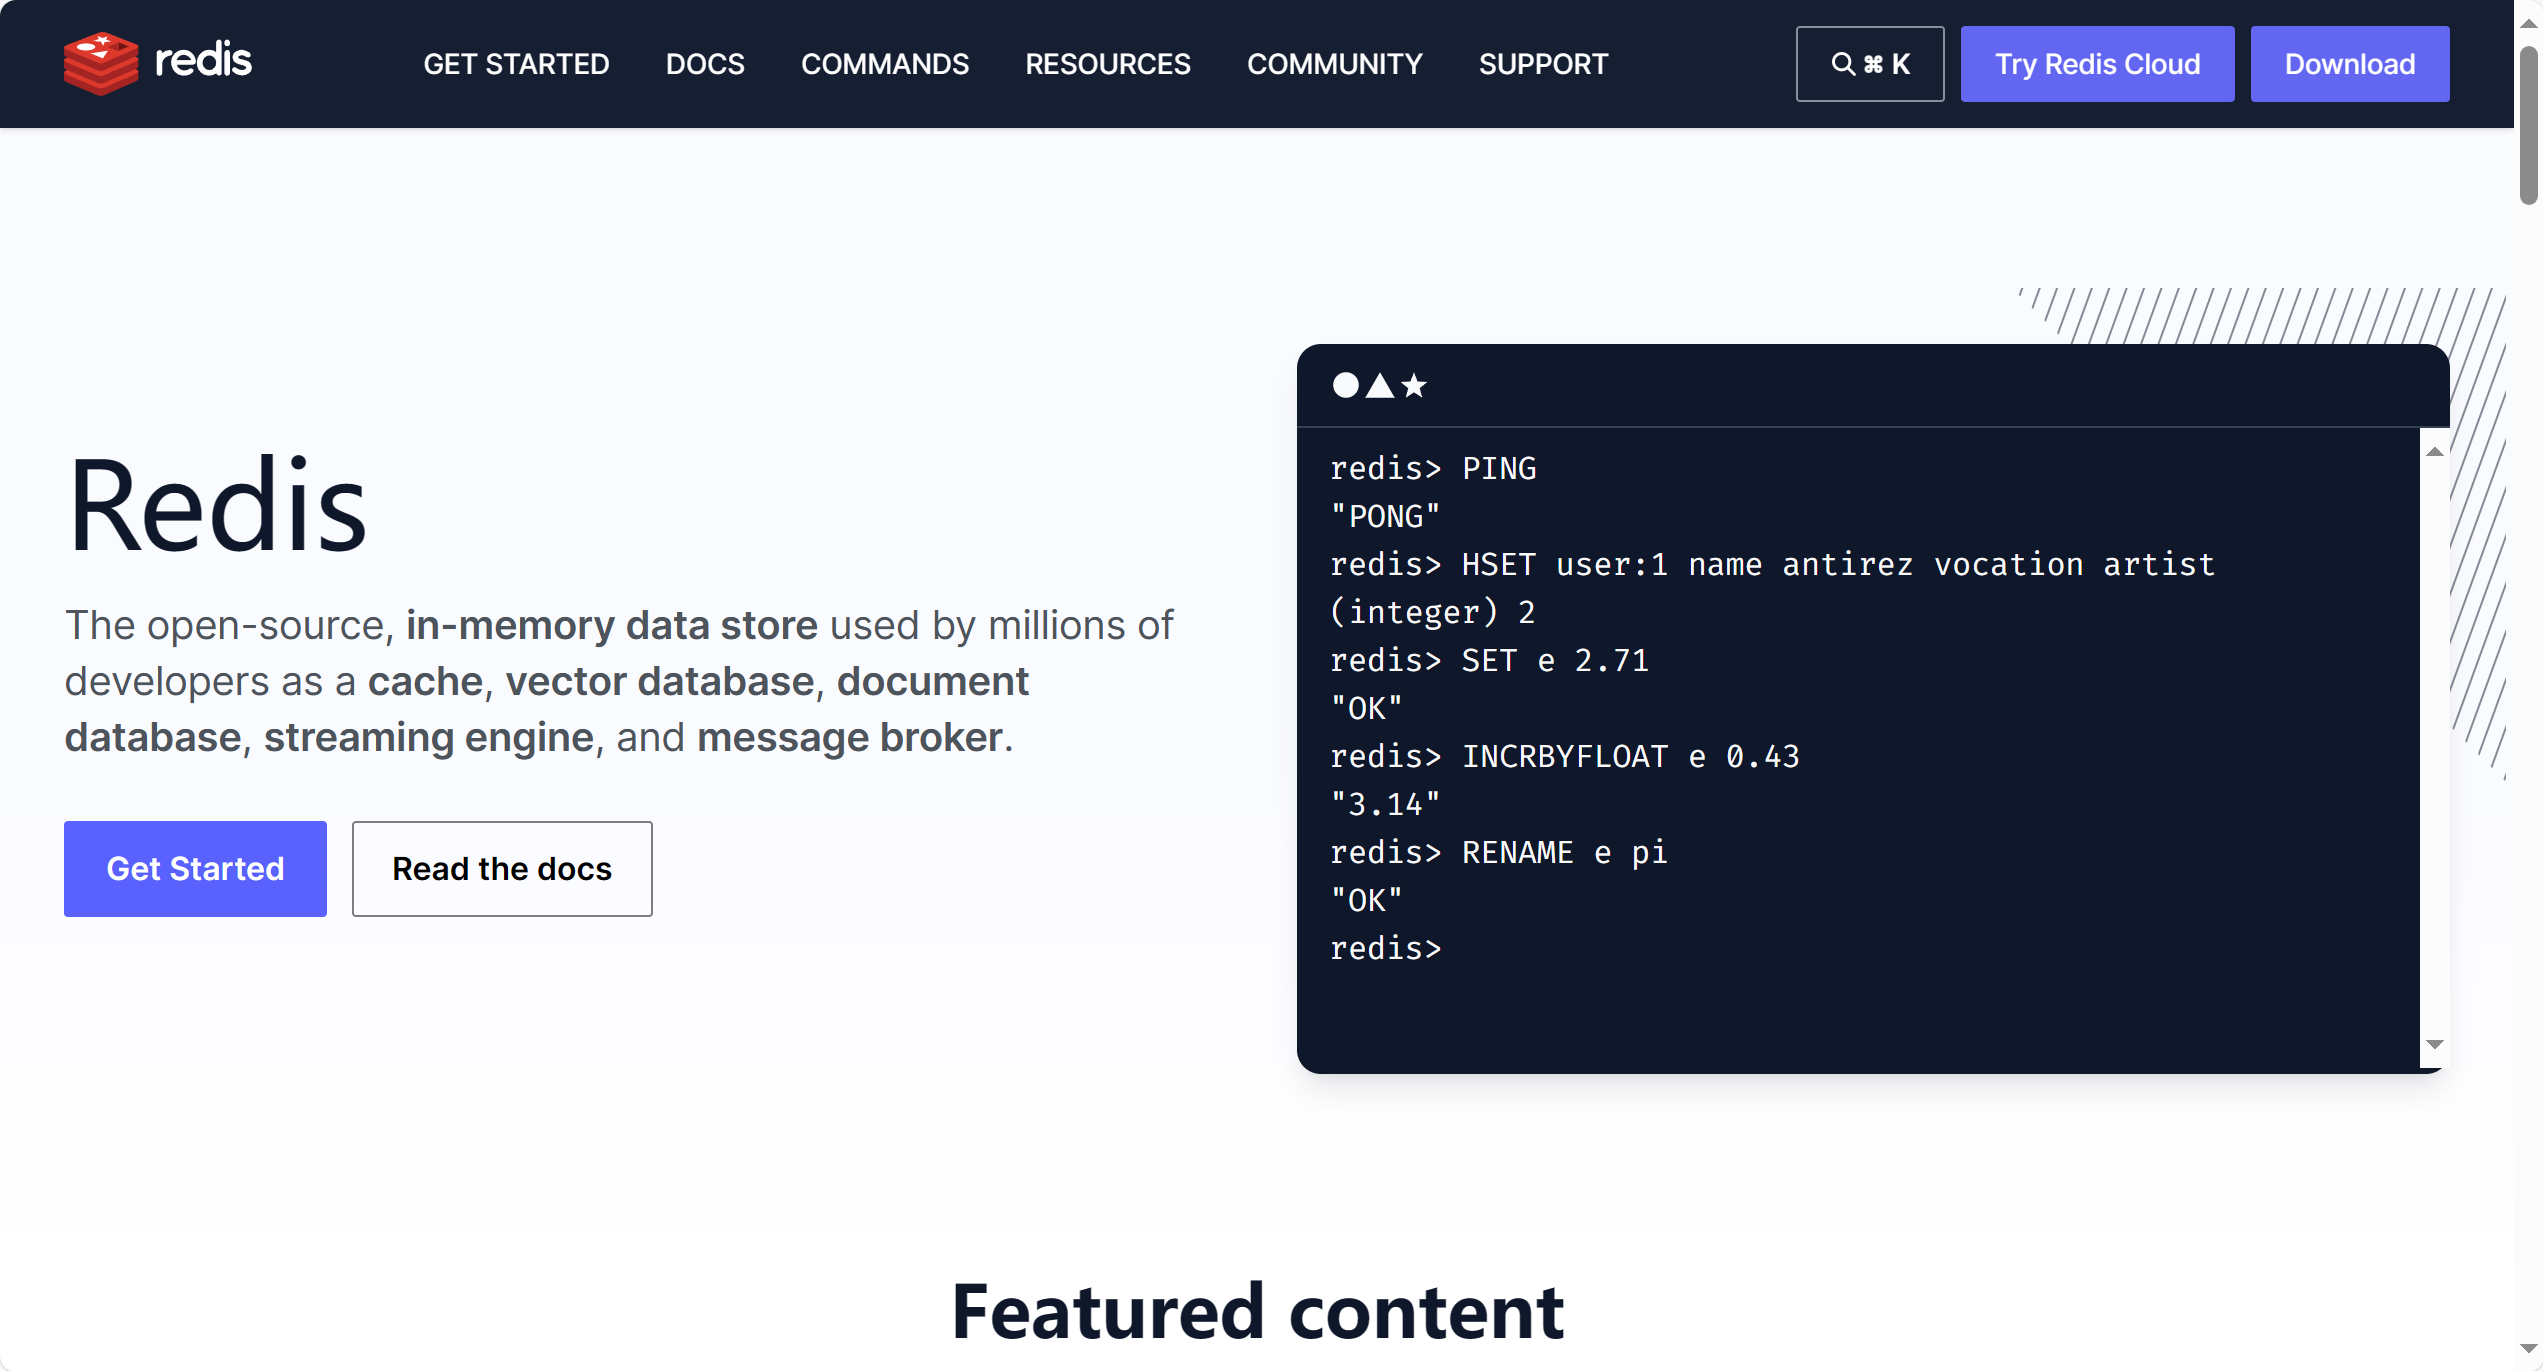Click the "vector database" bold text

[x=660, y=681]
